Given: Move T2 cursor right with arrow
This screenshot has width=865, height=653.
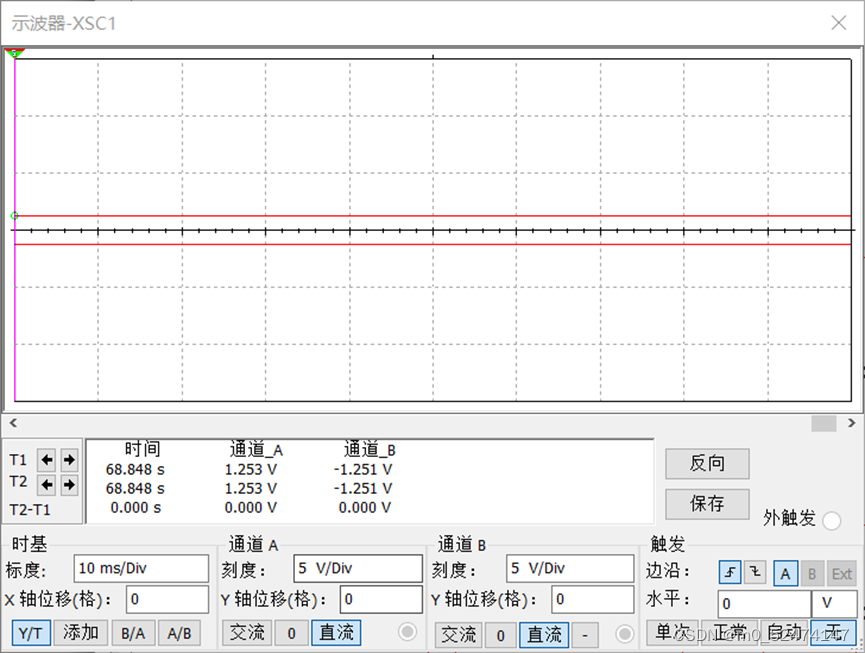Looking at the screenshot, I should pos(69,485).
